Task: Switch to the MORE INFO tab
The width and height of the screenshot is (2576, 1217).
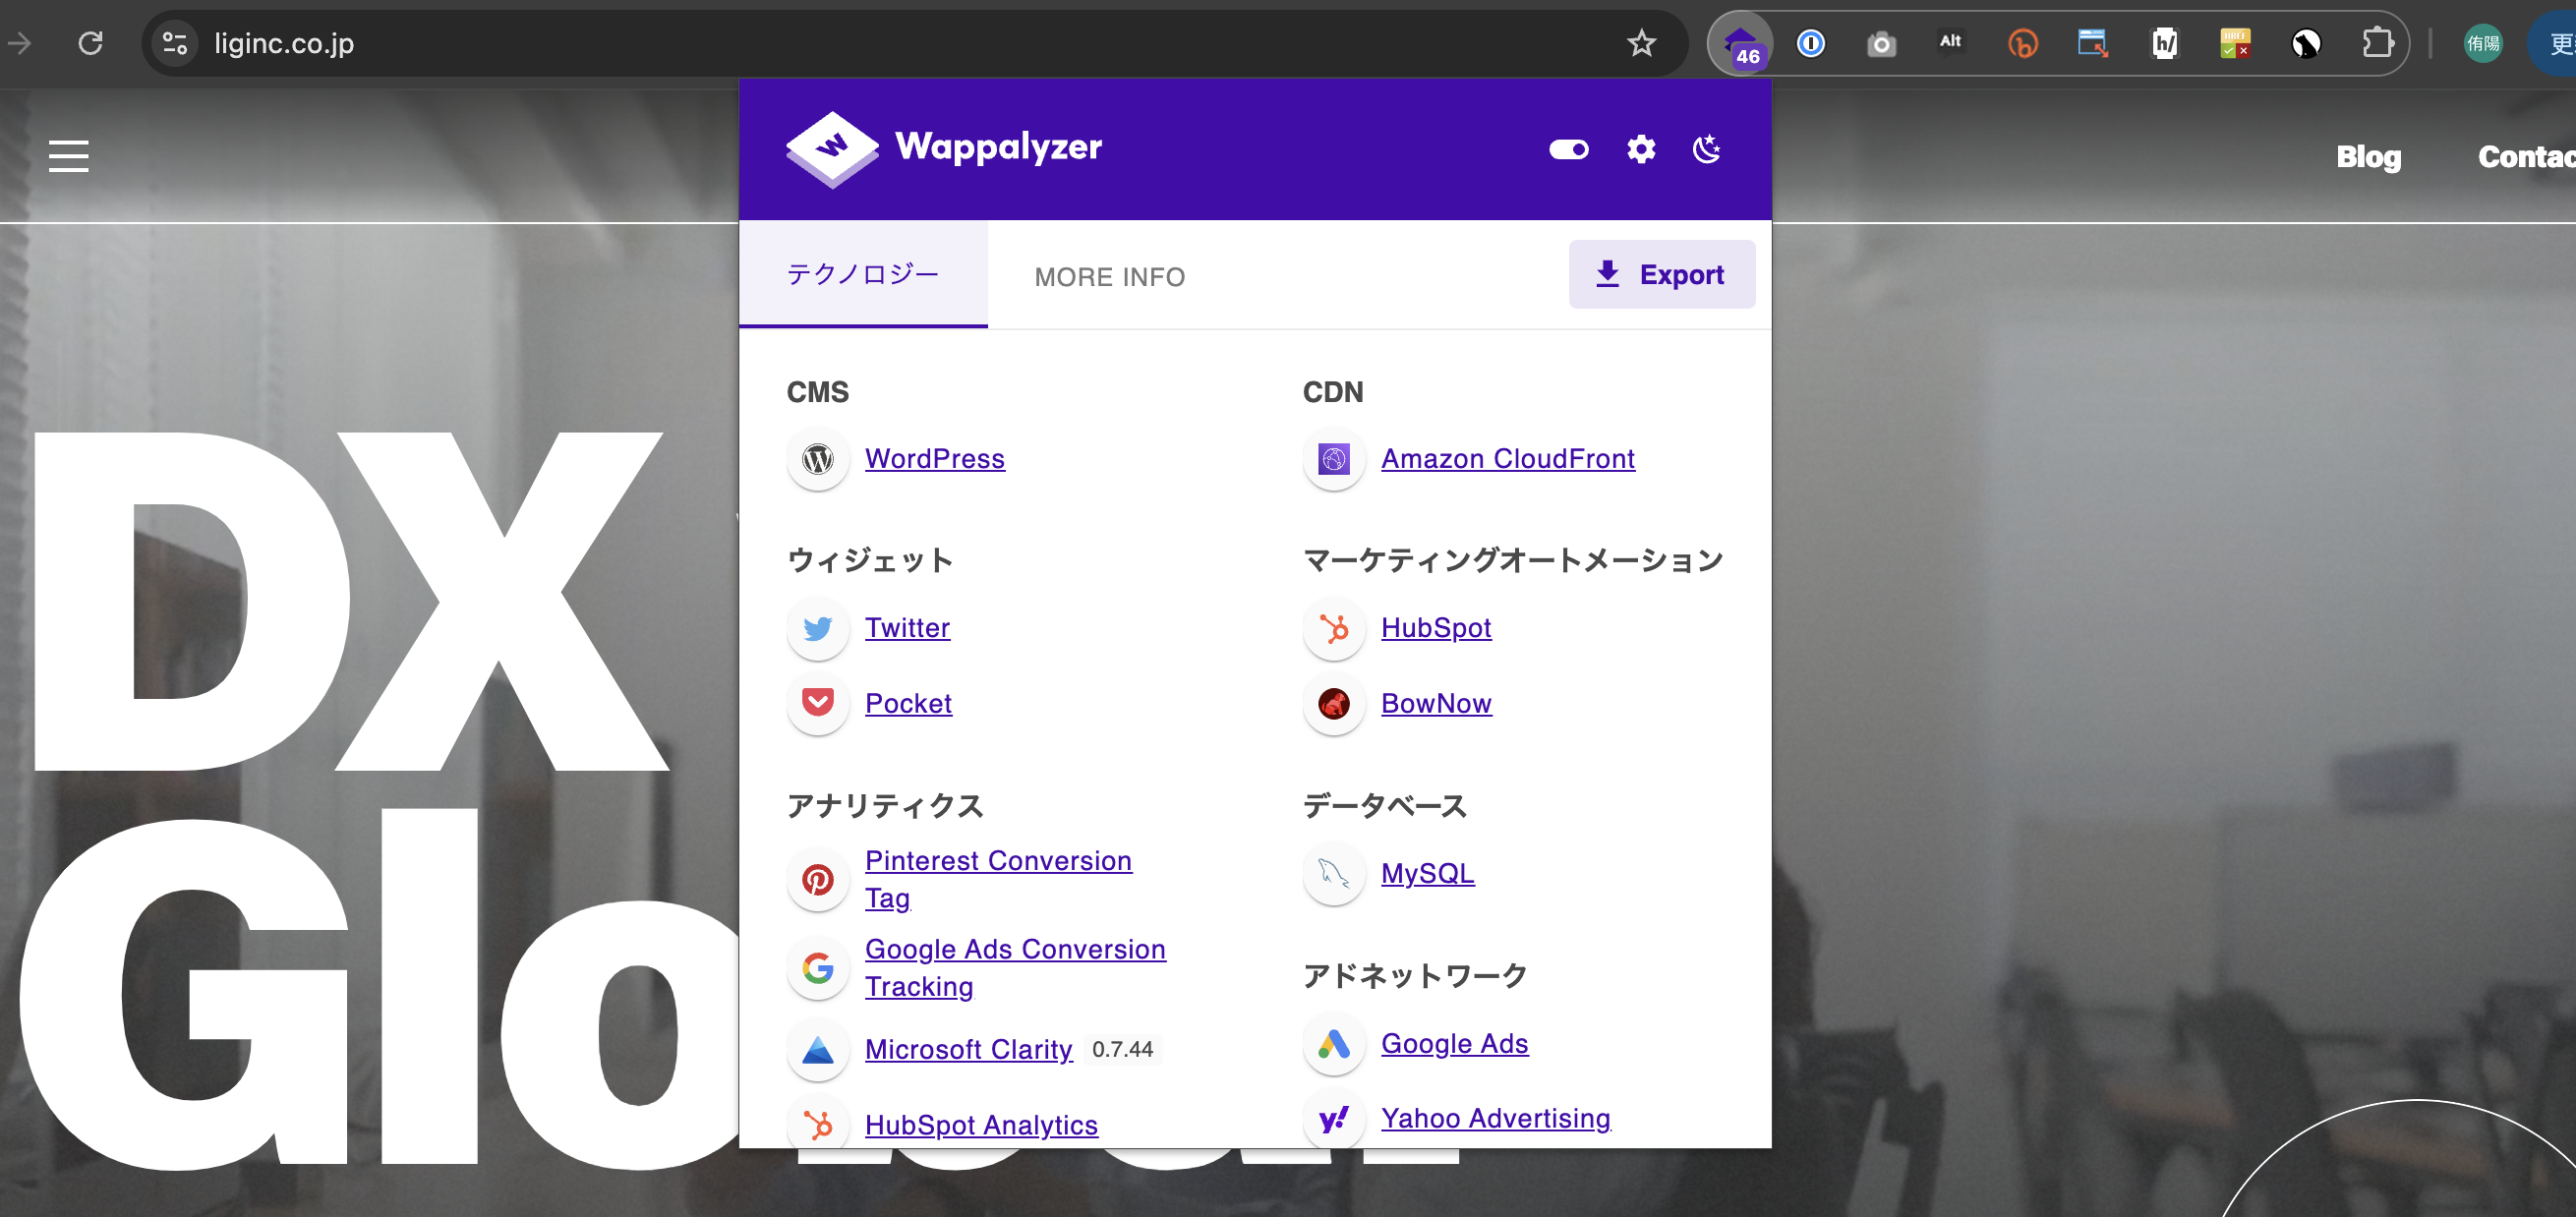Action: 1109,276
